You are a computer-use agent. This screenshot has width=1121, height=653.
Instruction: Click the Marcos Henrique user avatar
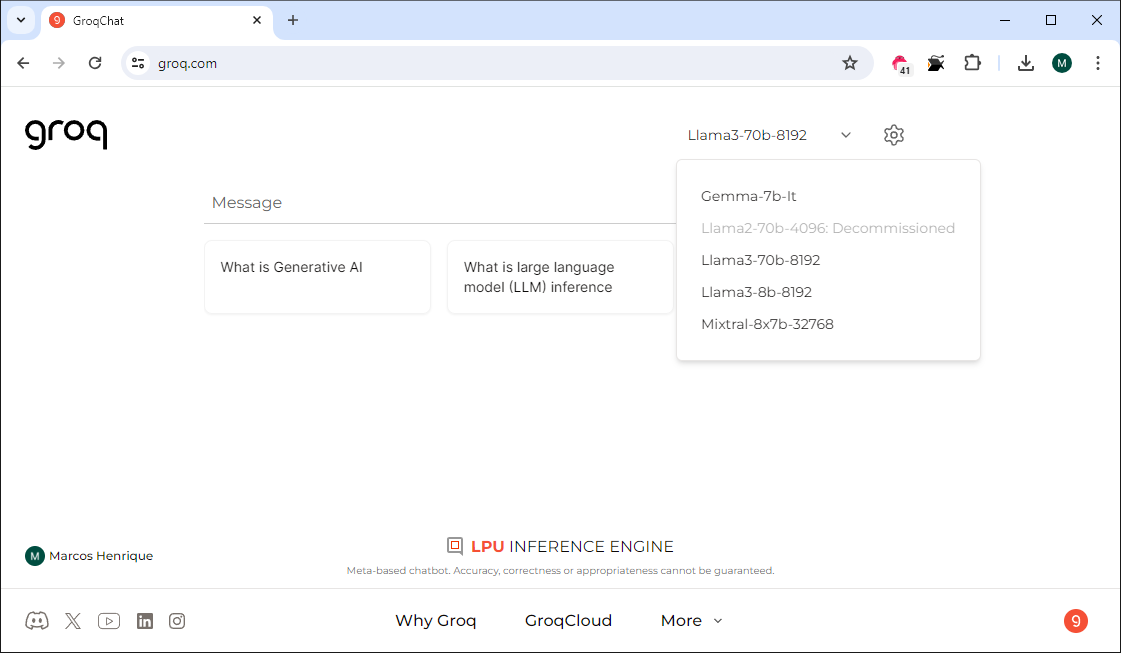click(x=34, y=556)
